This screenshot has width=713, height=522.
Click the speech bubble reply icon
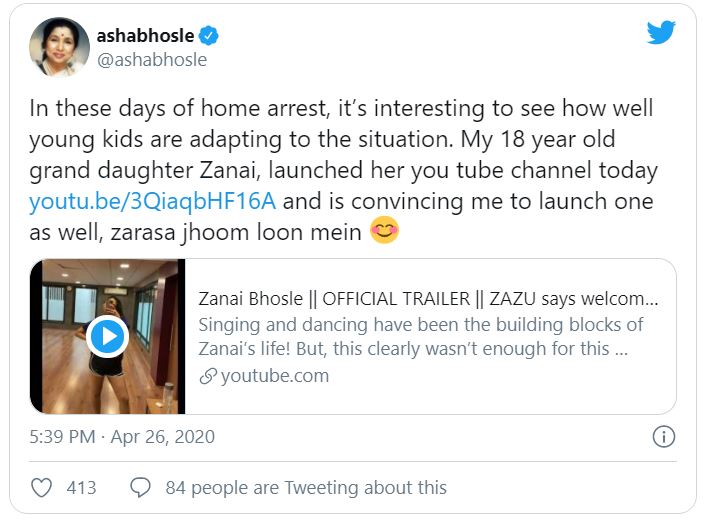click(141, 487)
